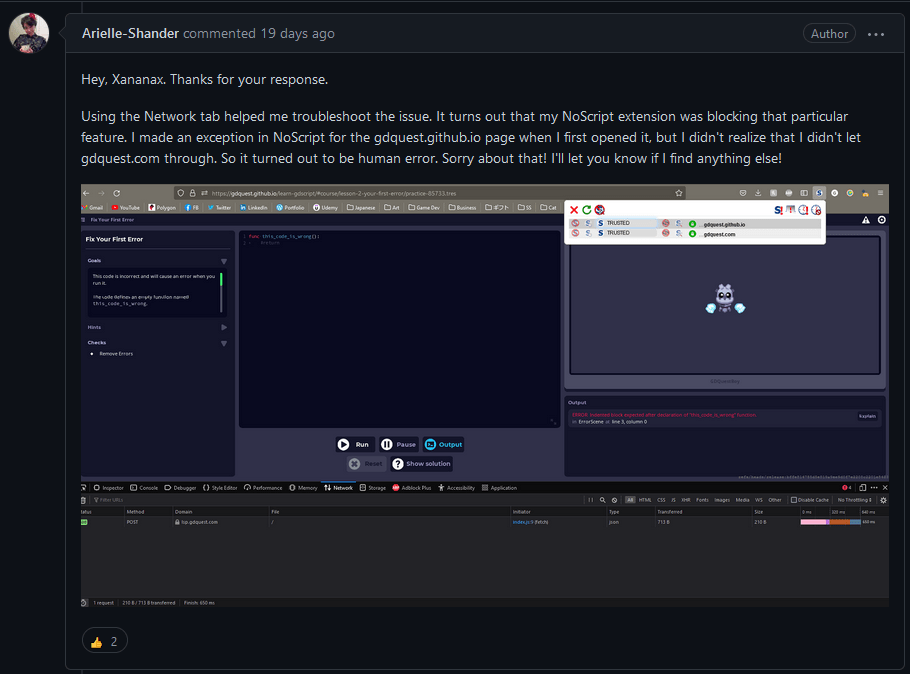The image size is (910, 674).
Task: Click the Reset button
Action: point(366,464)
